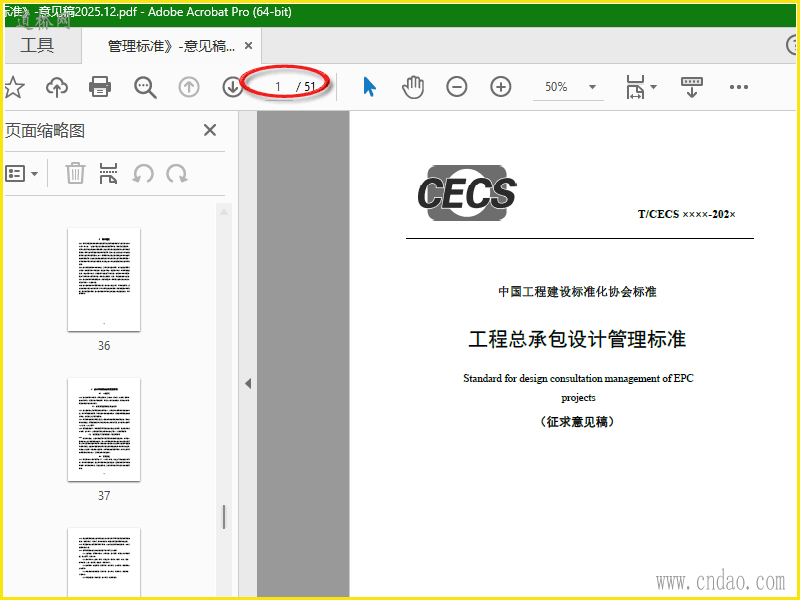The height and width of the screenshot is (600, 800).
Task: Go to previous page with the up arrow
Action: tap(189, 87)
